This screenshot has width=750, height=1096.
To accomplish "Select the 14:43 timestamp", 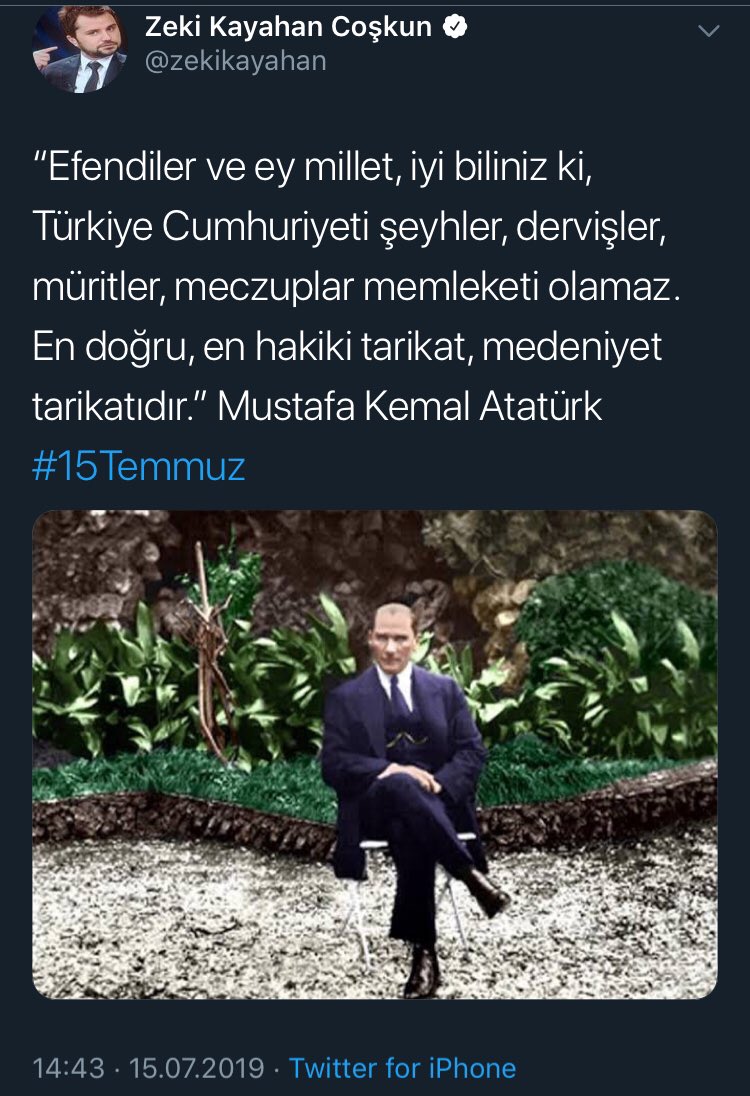I will click(68, 1068).
